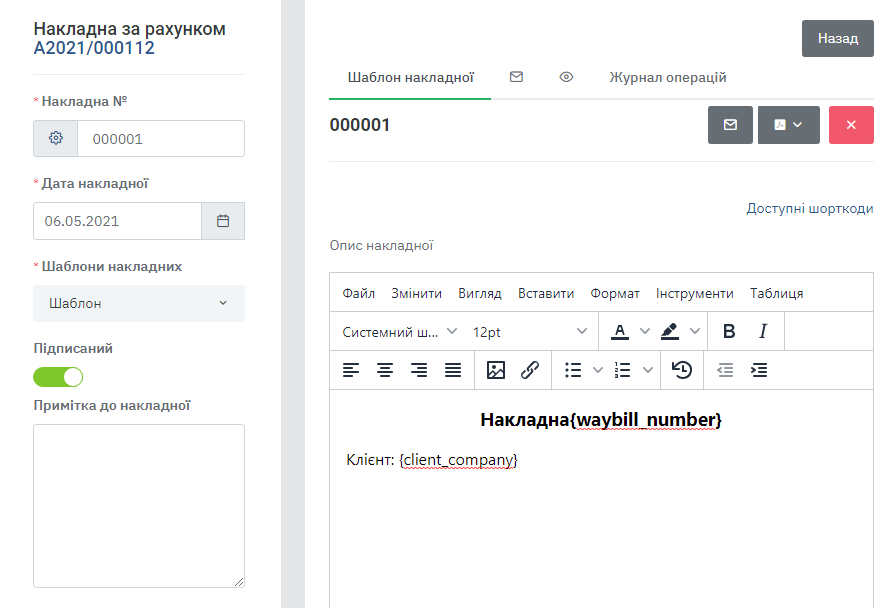This screenshot has height=608, width=888.
Task: Open the PDF export dropdown button
Action: point(788,125)
